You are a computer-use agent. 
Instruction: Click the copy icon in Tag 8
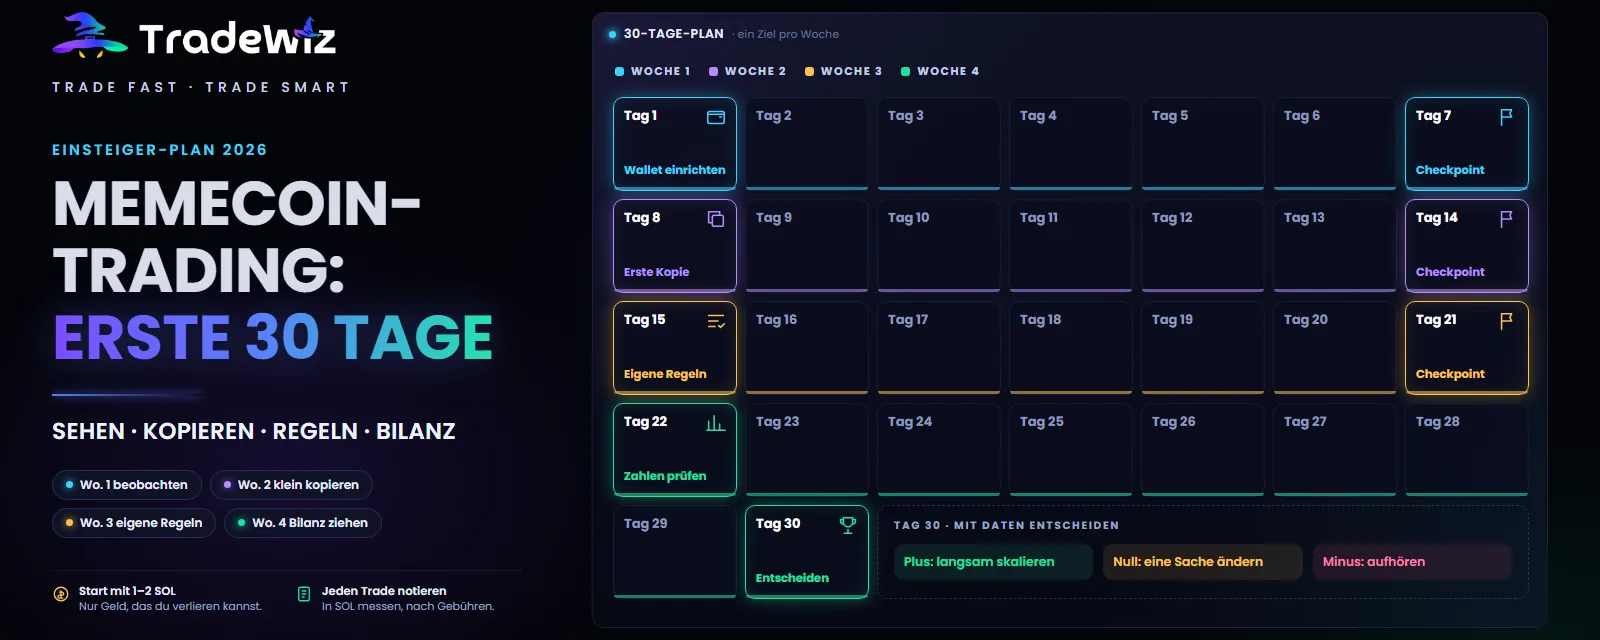[716, 219]
